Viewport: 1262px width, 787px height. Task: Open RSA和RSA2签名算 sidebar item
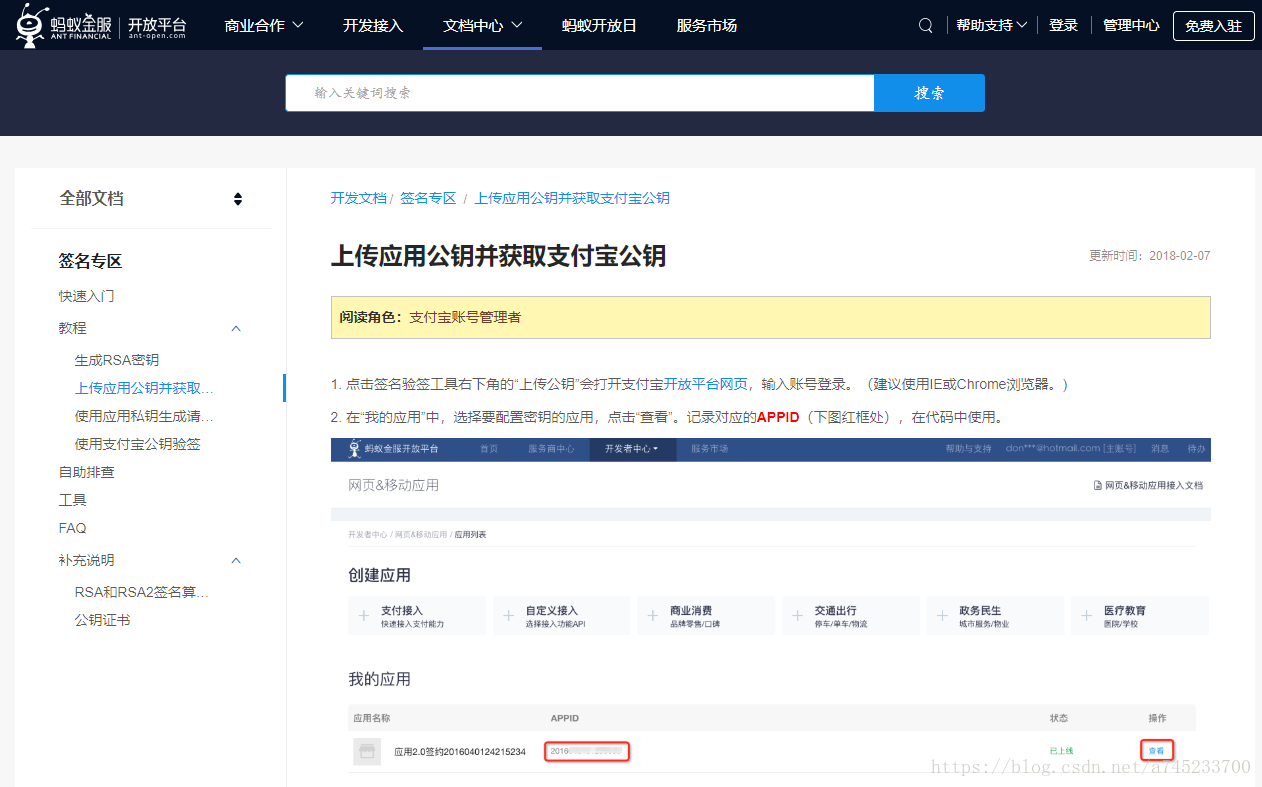142,592
